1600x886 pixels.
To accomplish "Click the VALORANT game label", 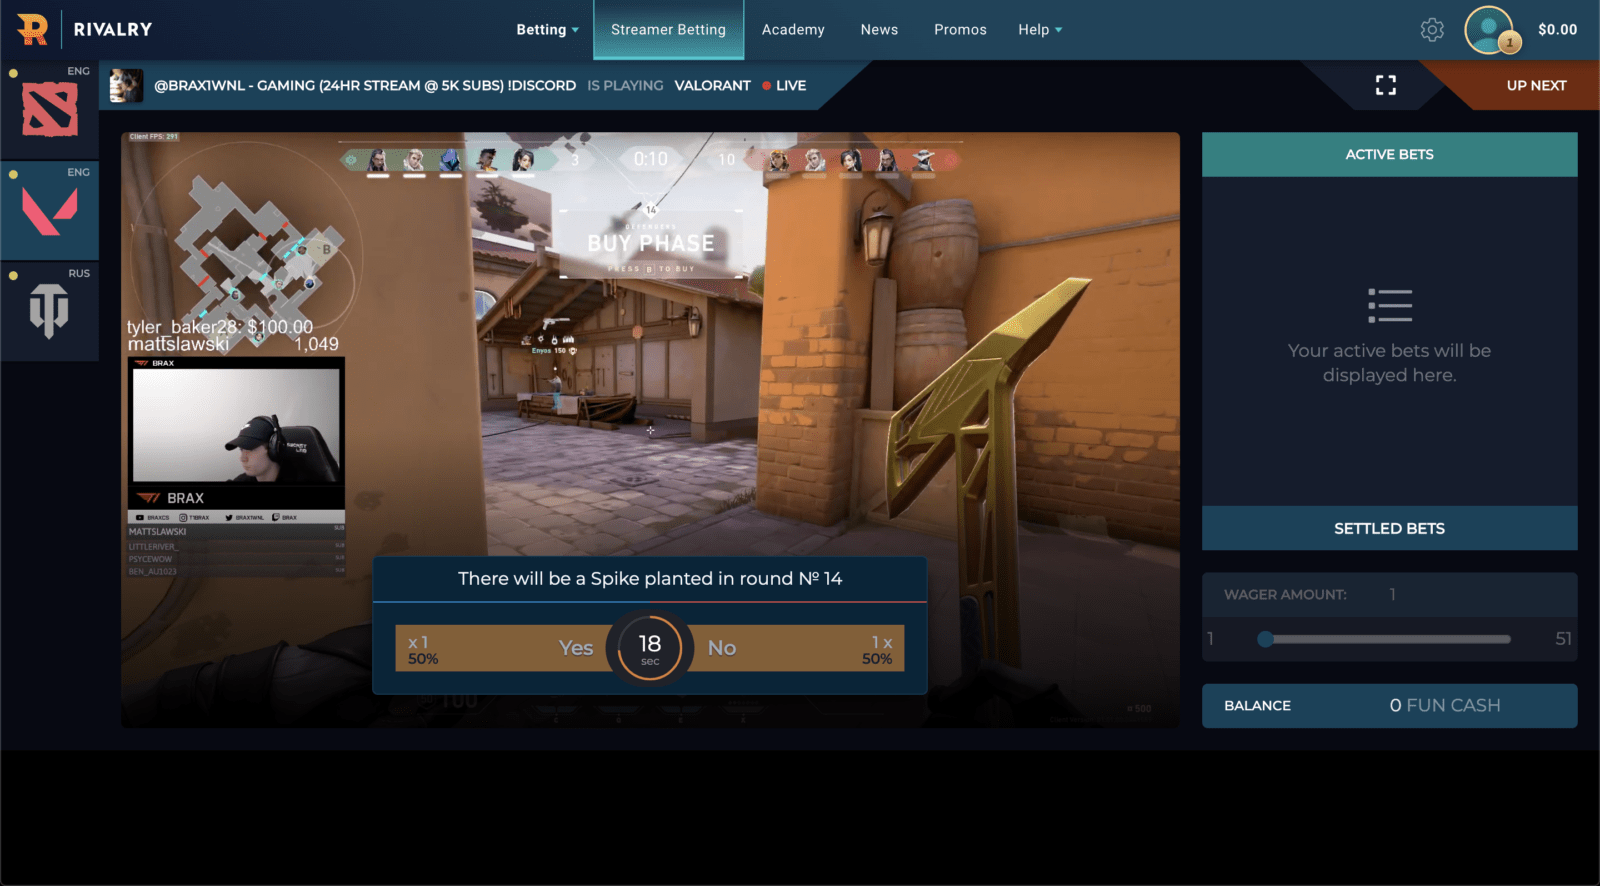I will point(712,85).
